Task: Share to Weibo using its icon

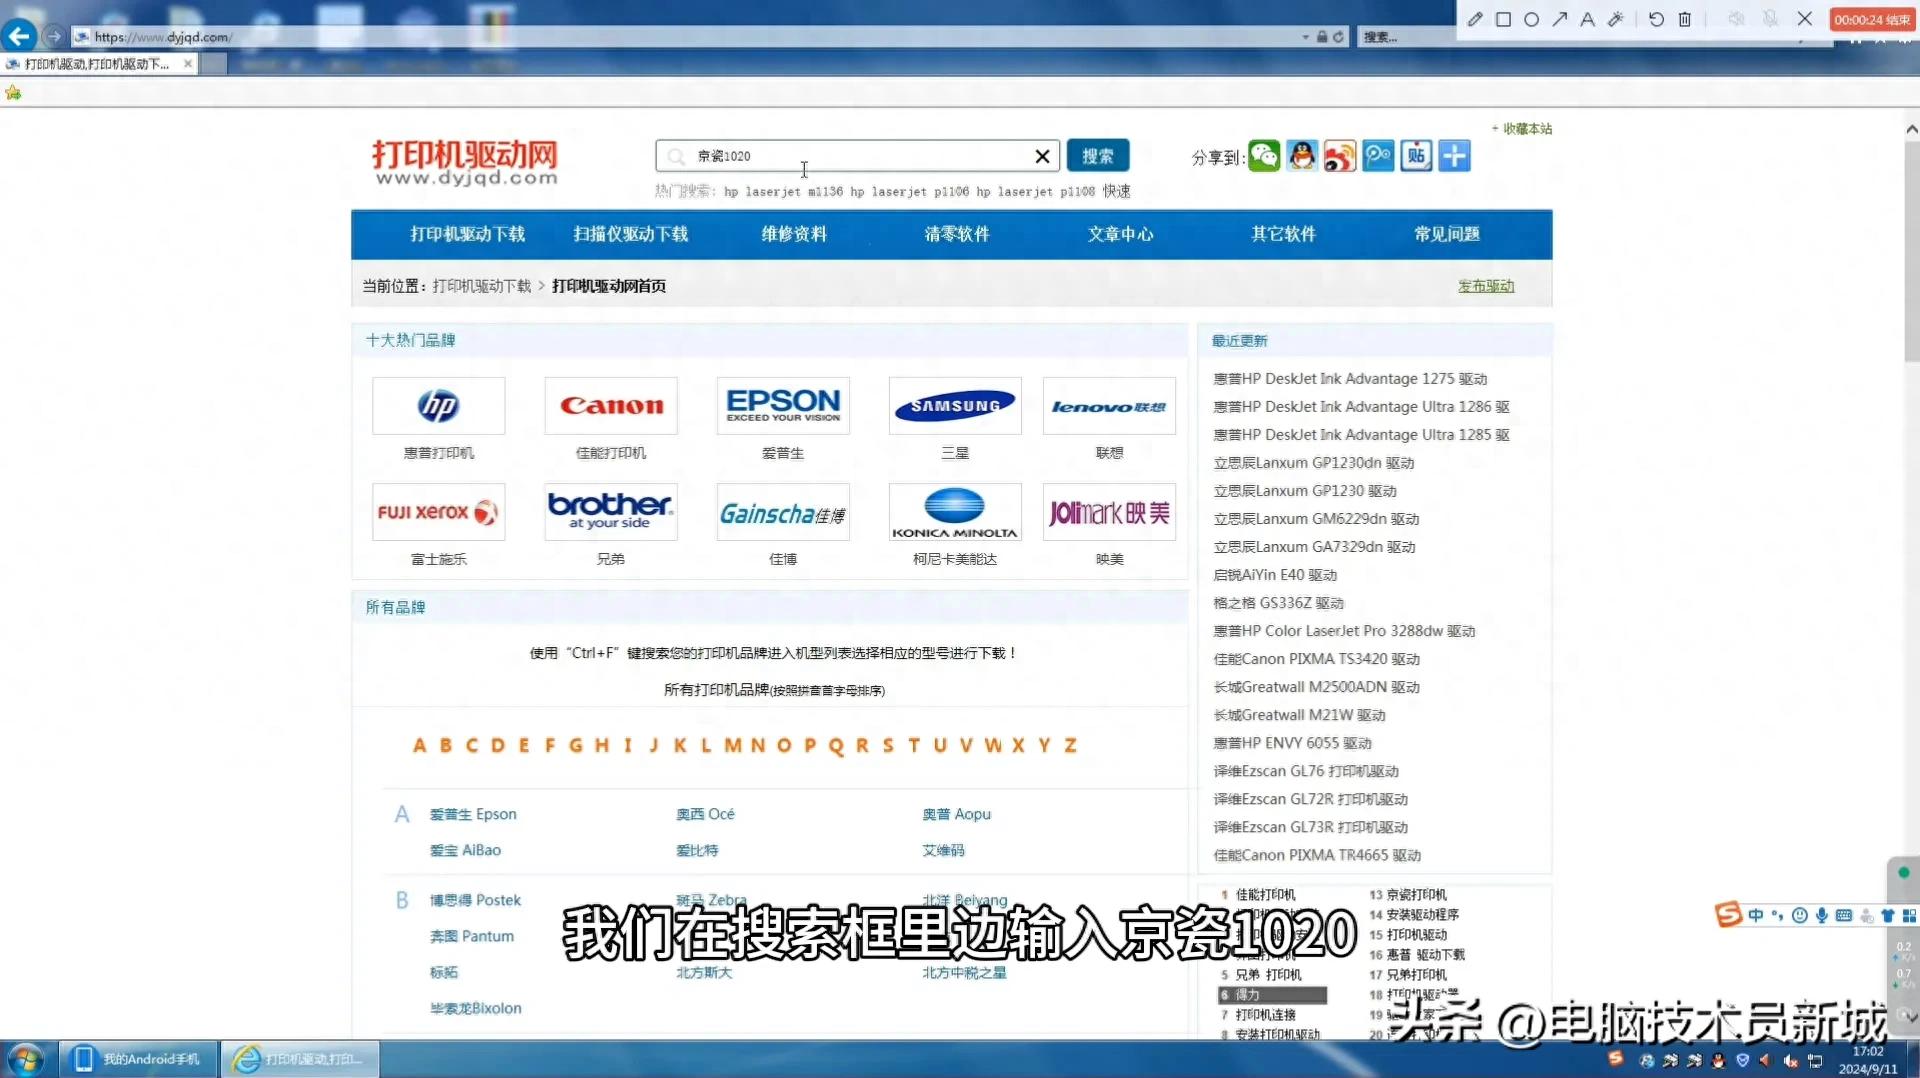Action: click(x=1340, y=156)
